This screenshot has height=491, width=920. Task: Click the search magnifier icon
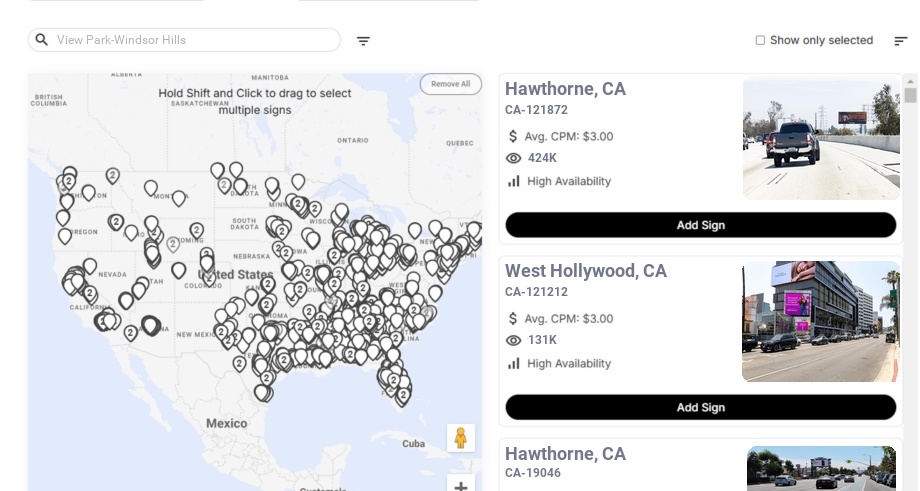click(41, 40)
